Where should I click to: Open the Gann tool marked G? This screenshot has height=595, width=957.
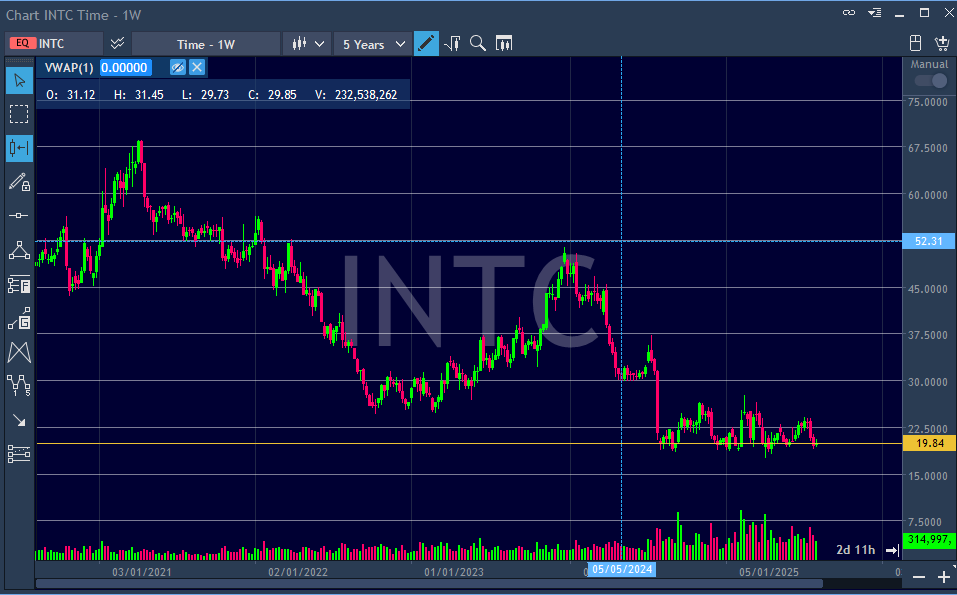(x=20, y=319)
